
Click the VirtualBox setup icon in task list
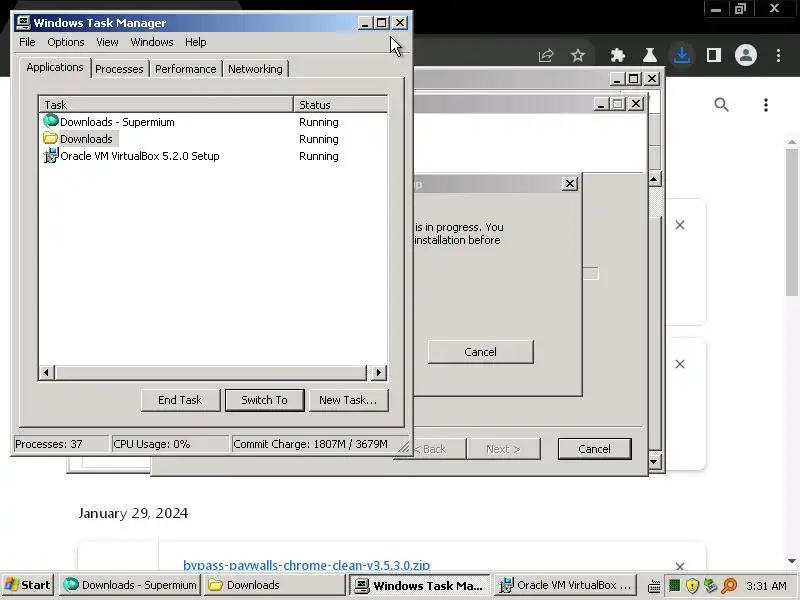(x=51, y=156)
